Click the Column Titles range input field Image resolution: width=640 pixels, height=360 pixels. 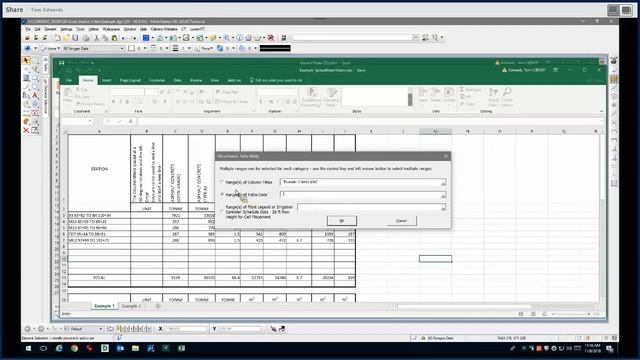click(x=360, y=182)
